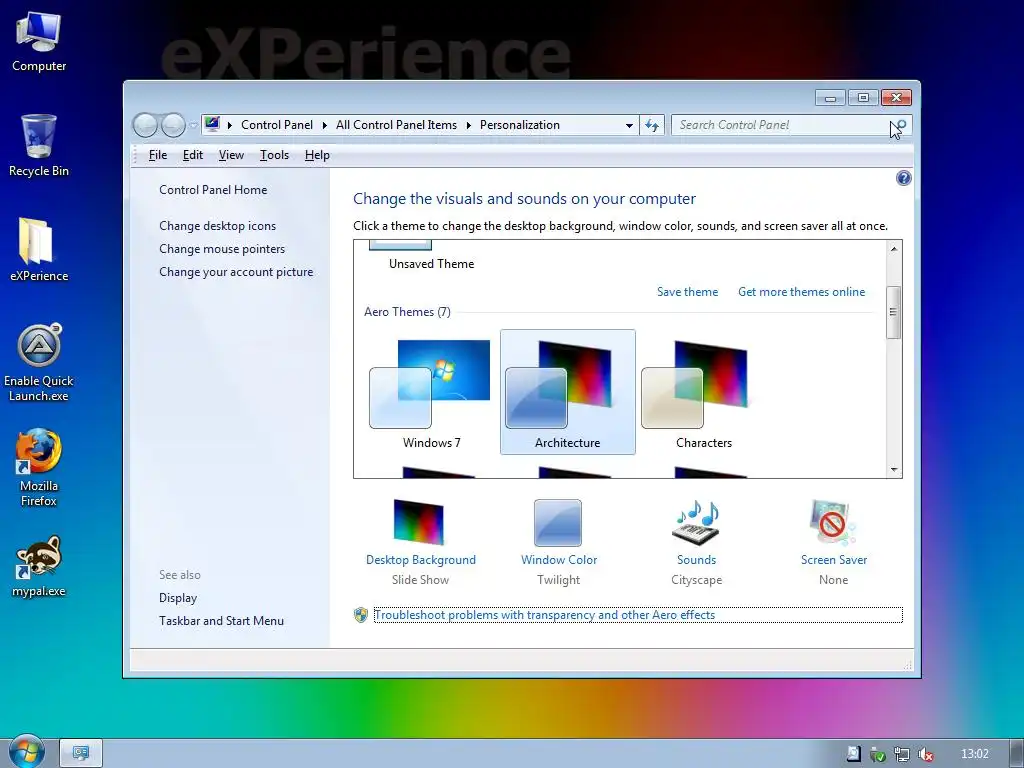Expand the All Control Panel Items arrow

pyautogui.click(x=468, y=125)
